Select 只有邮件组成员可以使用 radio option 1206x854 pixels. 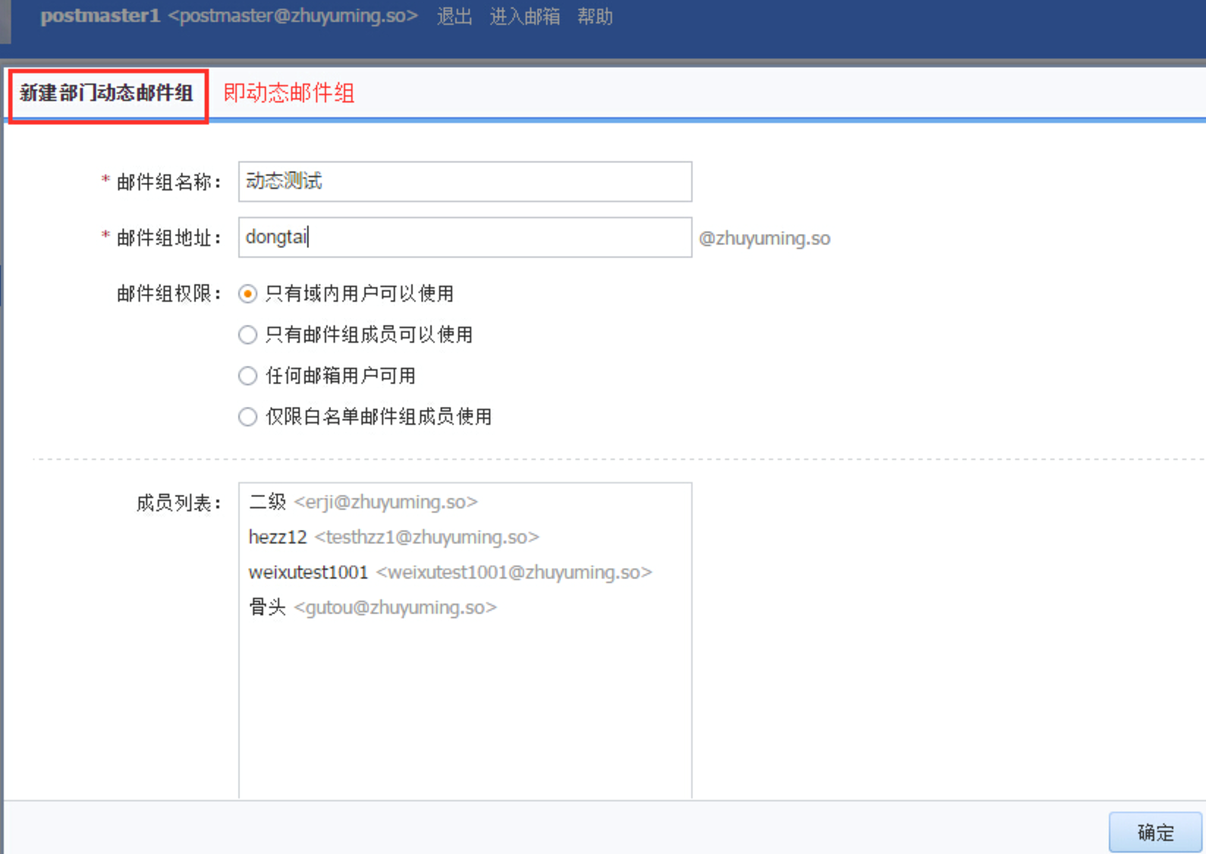coord(248,335)
